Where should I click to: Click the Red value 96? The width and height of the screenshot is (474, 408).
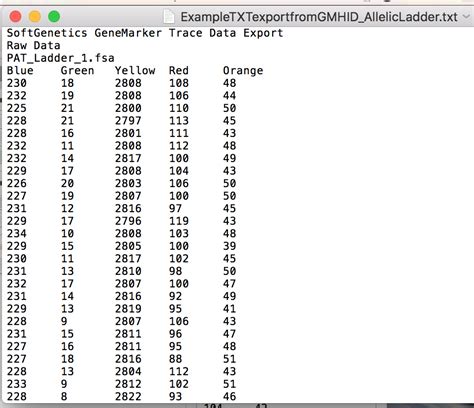coord(175,334)
